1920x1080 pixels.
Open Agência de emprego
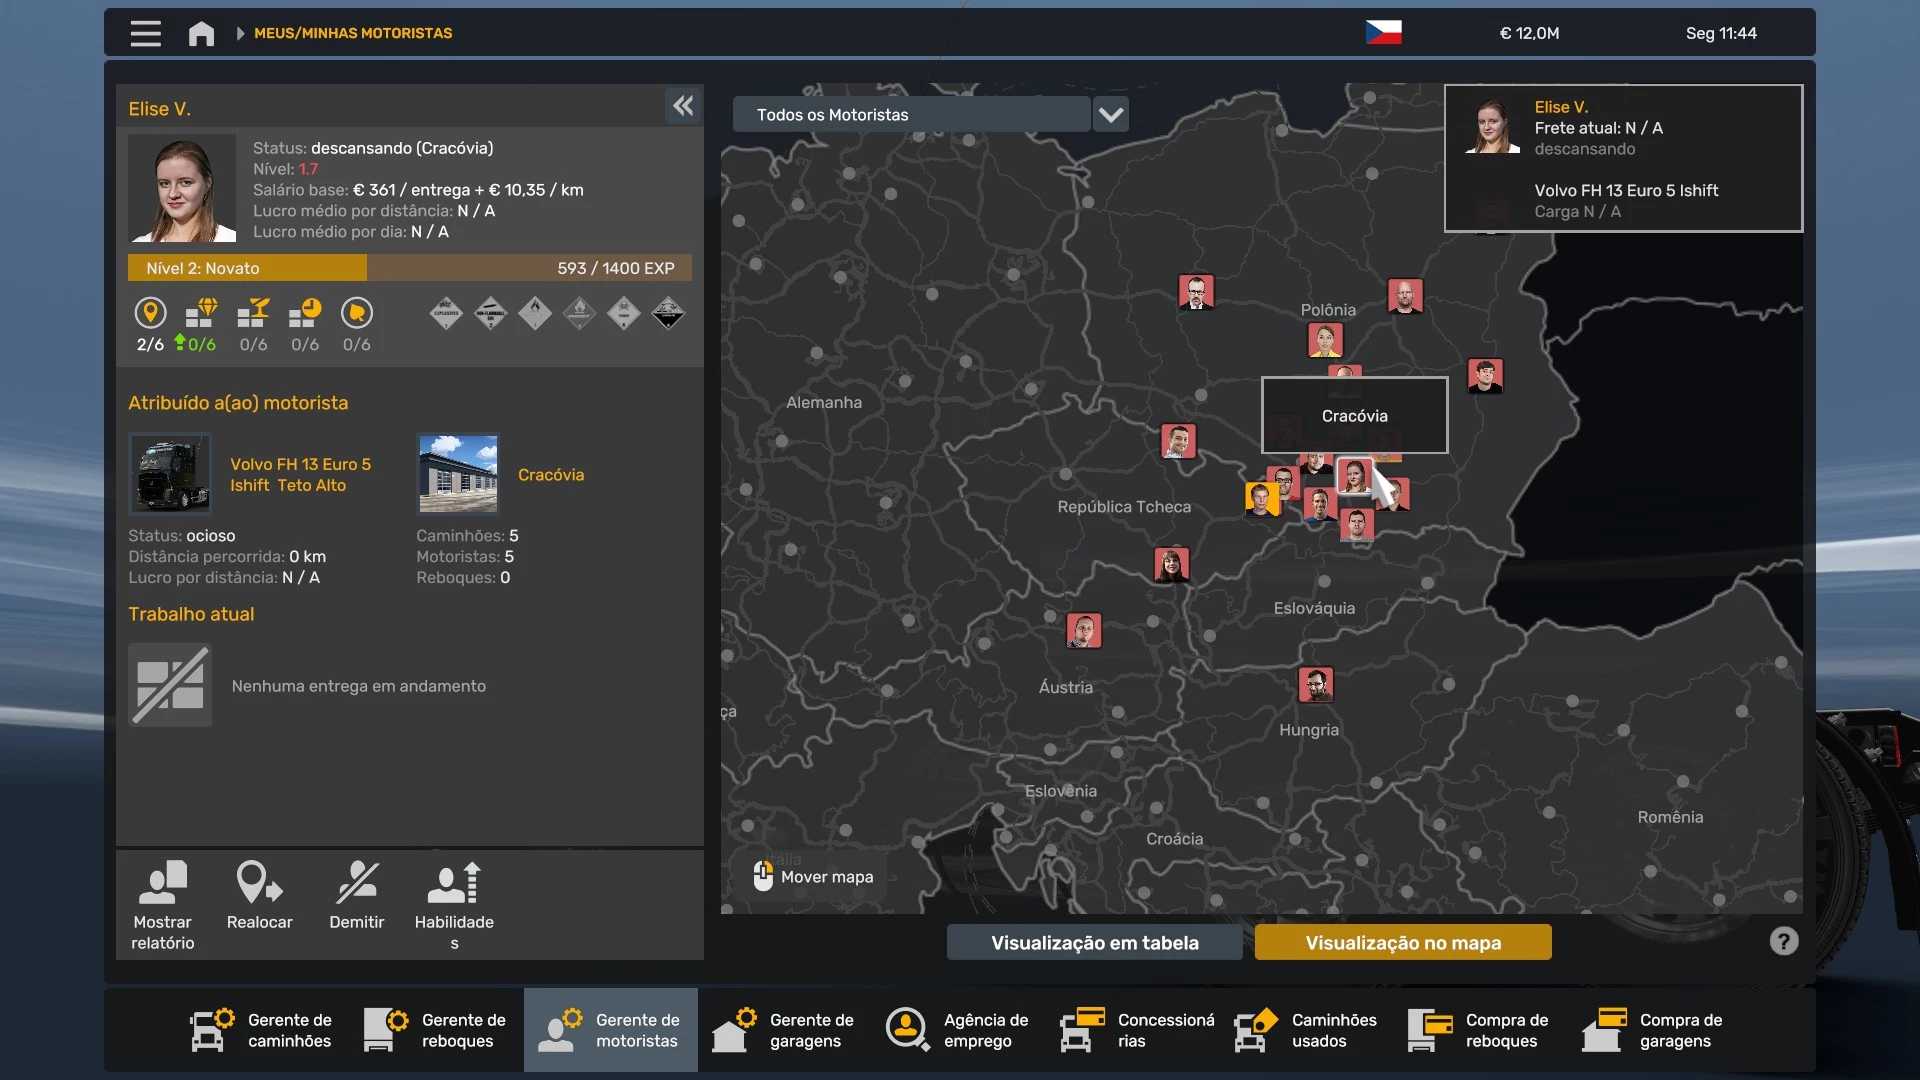[958, 1030]
